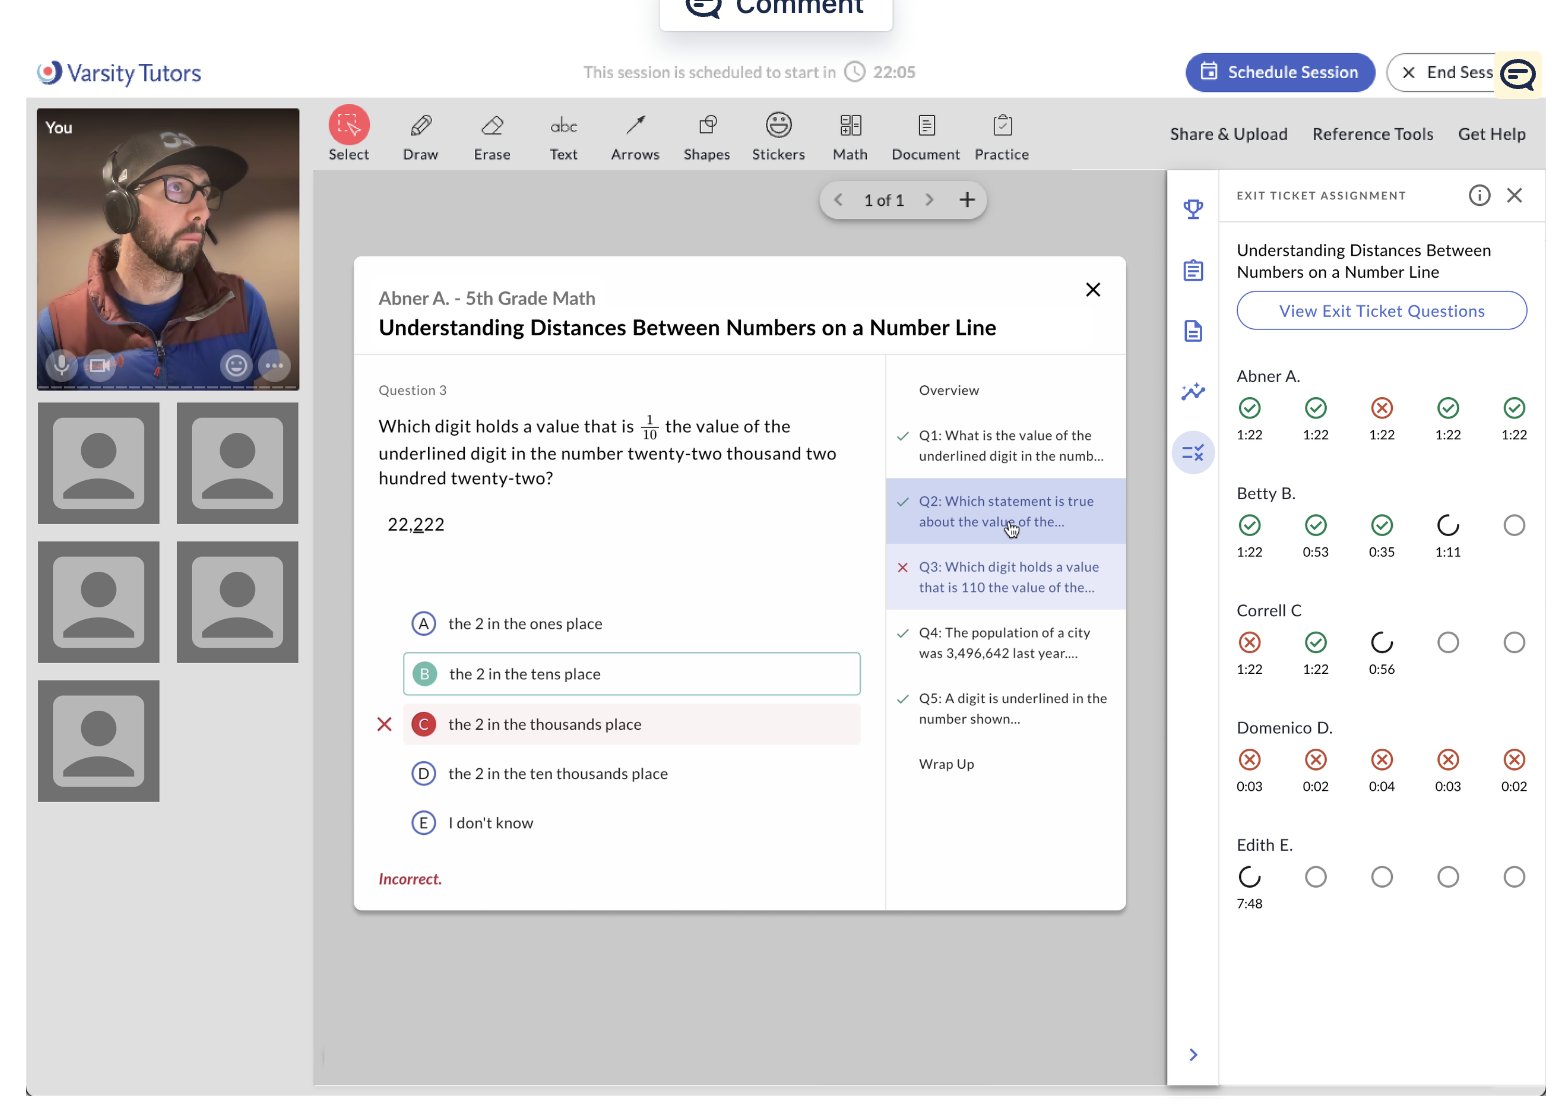This screenshot has width=1558, height=1114.
Task: Choose the Shapes tool
Action: 707,136
